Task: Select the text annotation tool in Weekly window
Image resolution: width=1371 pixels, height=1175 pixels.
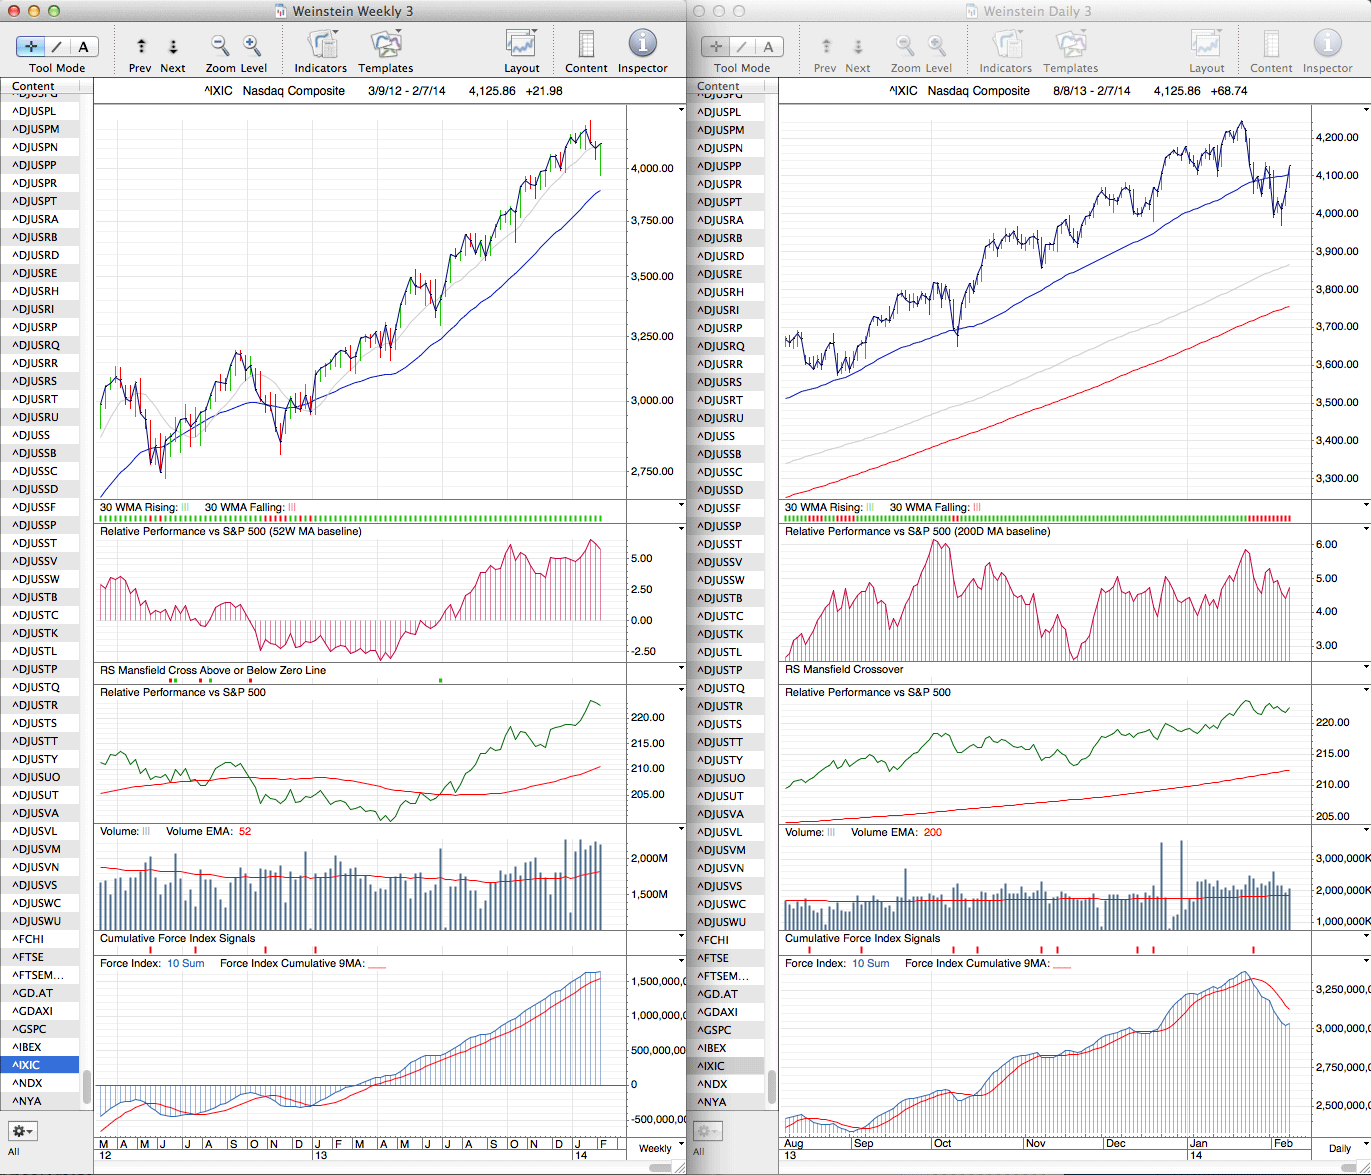Action: coord(83,46)
